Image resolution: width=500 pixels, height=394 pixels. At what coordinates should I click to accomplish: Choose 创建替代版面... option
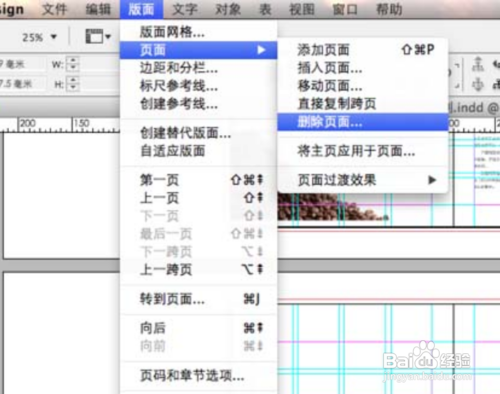click(x=199, y=133)
